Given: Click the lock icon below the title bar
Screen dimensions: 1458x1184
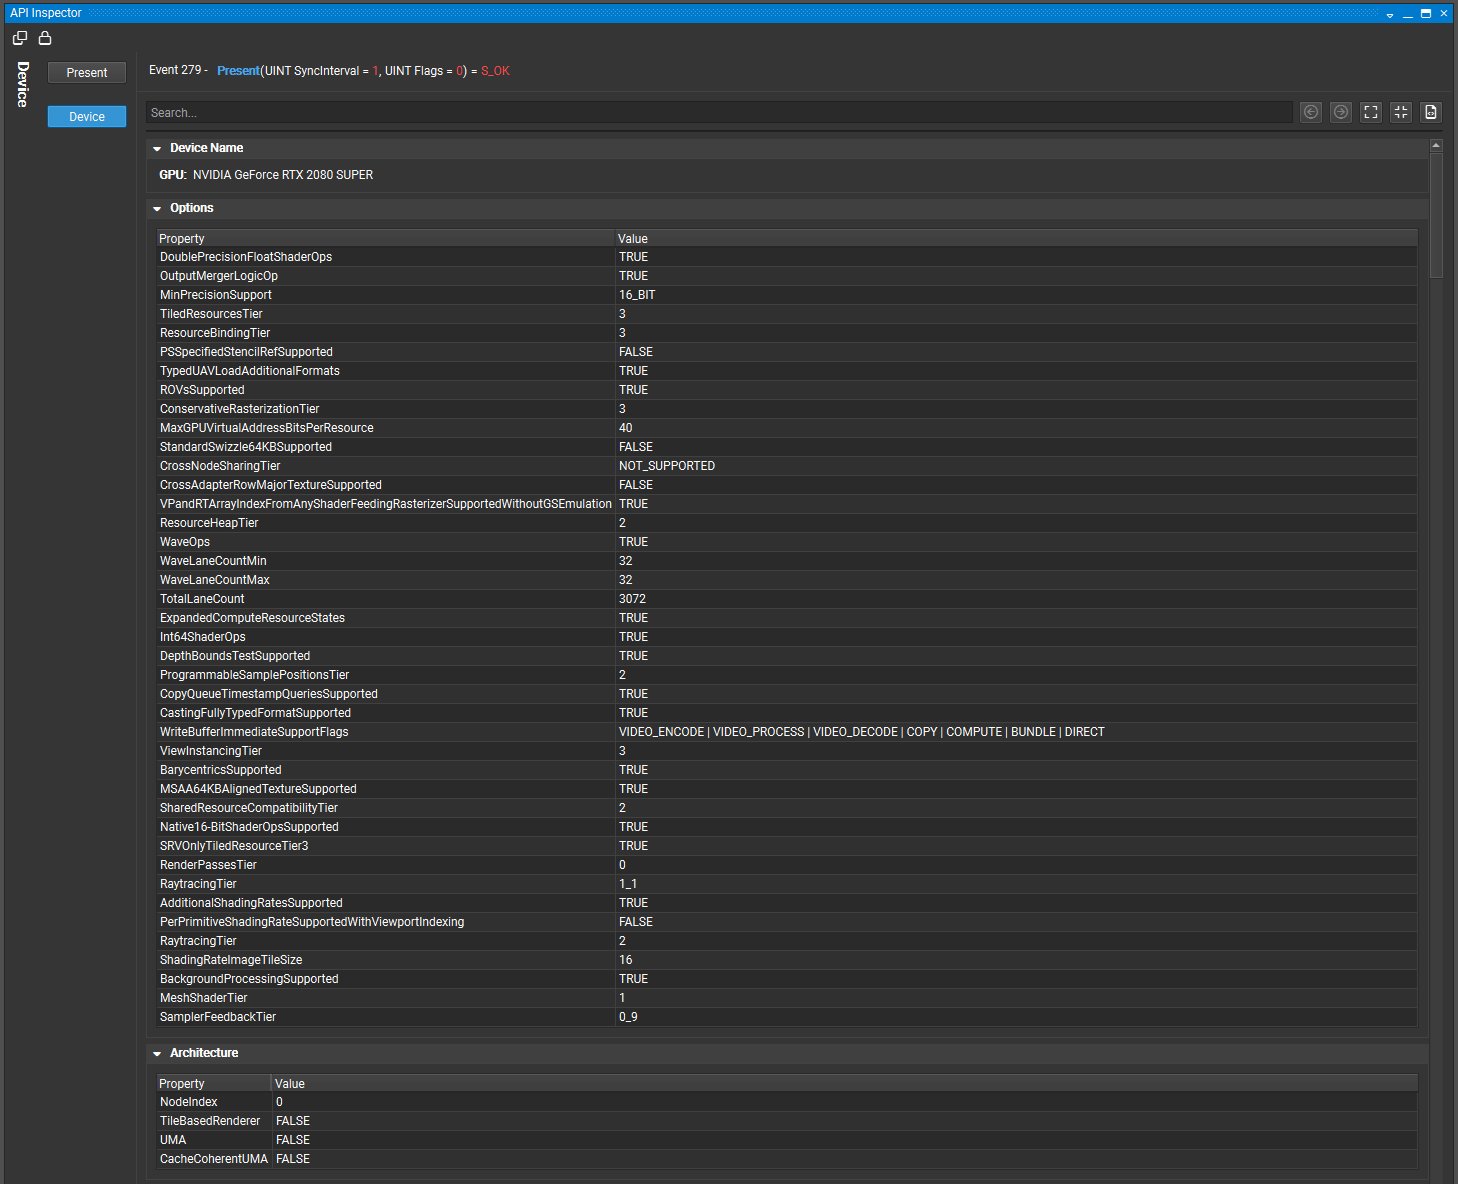Looking at the screenshot, I should [44, 37].
